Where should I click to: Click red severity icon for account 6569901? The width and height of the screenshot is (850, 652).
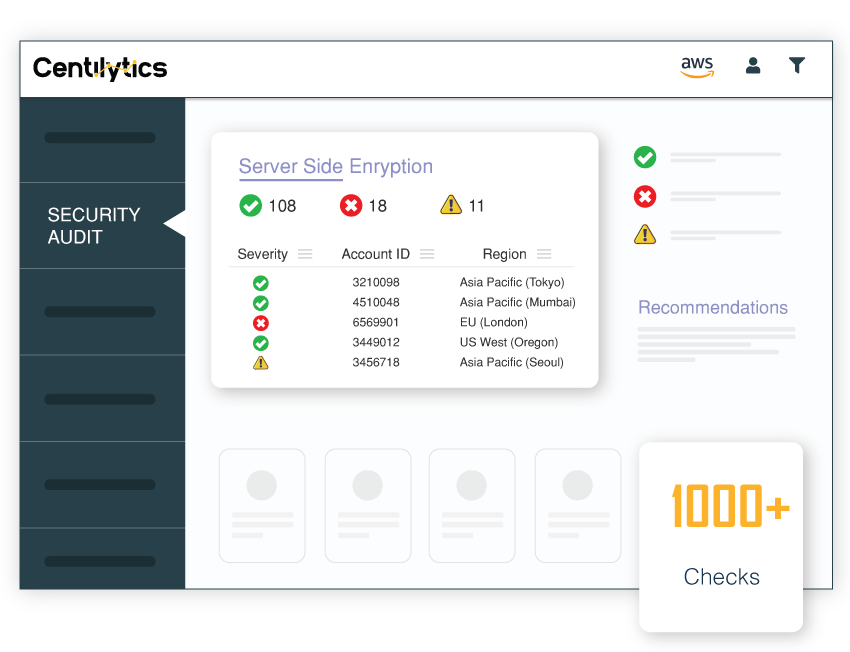[261, 323]
